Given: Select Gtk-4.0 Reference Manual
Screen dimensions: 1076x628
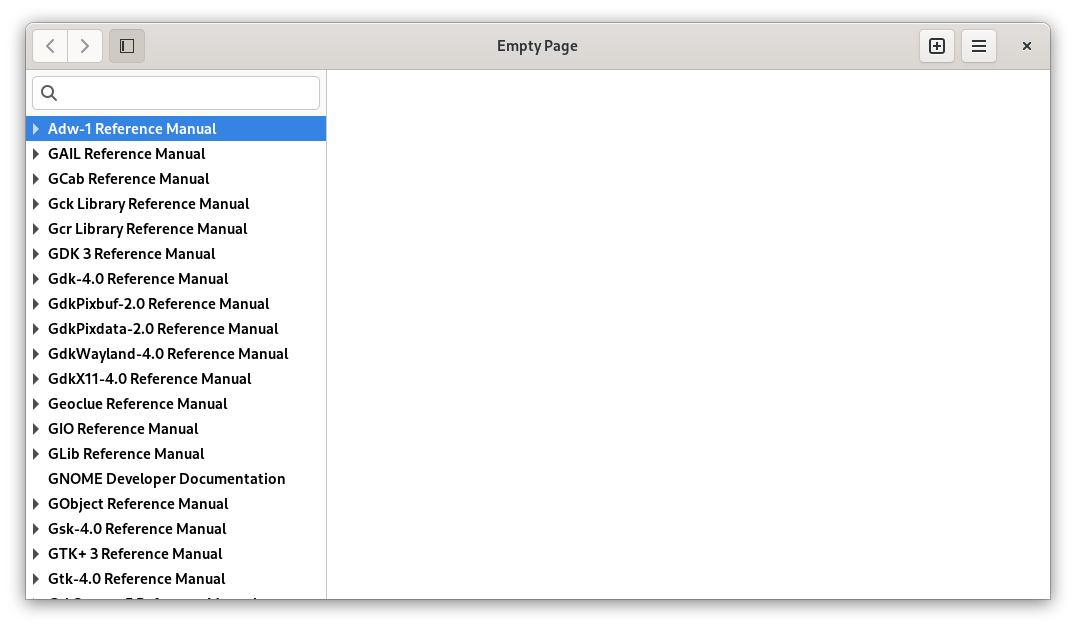Looking at the screenshot, I should [136, 579].
